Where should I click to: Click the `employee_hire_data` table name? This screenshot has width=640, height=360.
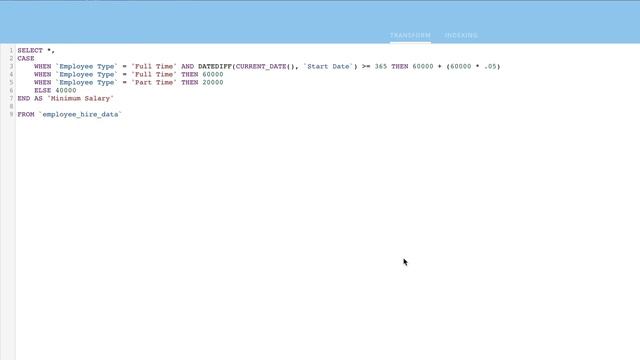(80, 114)
